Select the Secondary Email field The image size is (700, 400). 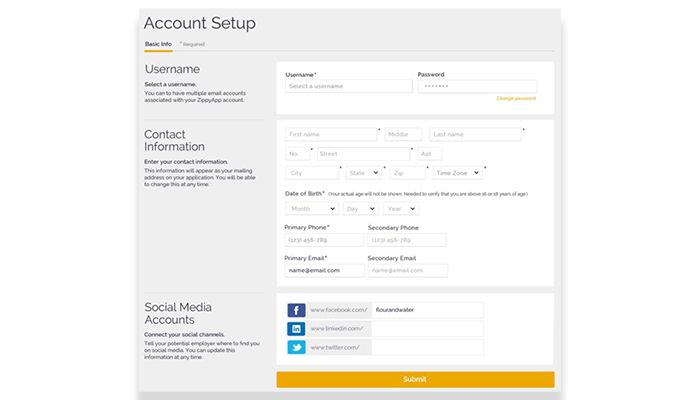pyautogui.click(x=408, y=271)
